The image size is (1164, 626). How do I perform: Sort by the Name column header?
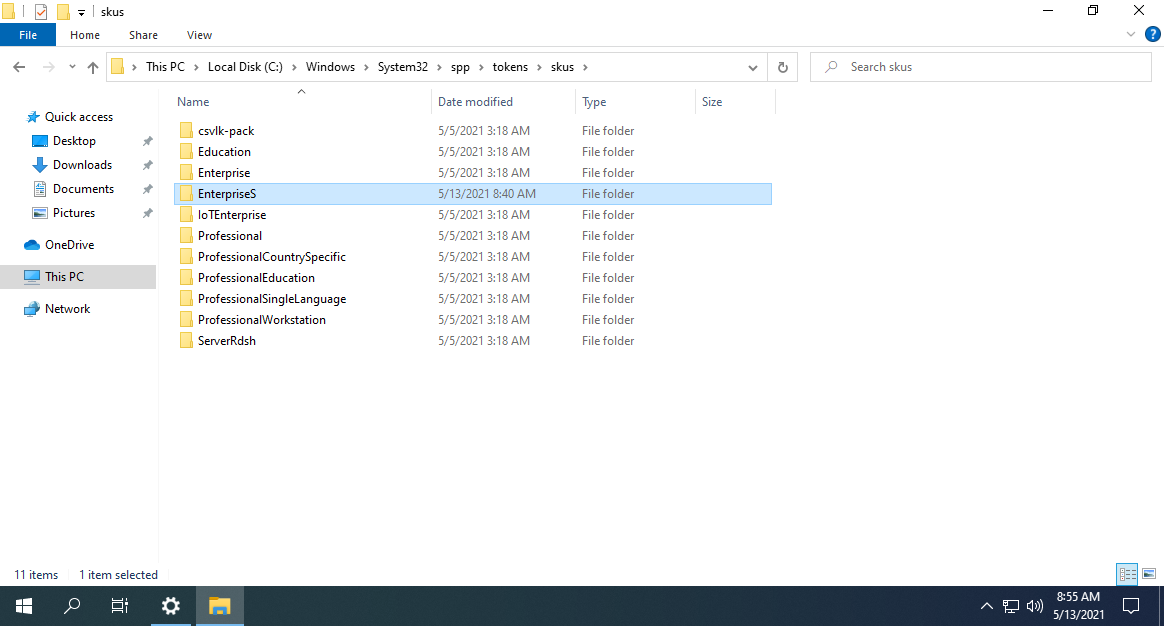tap(301, 102)
